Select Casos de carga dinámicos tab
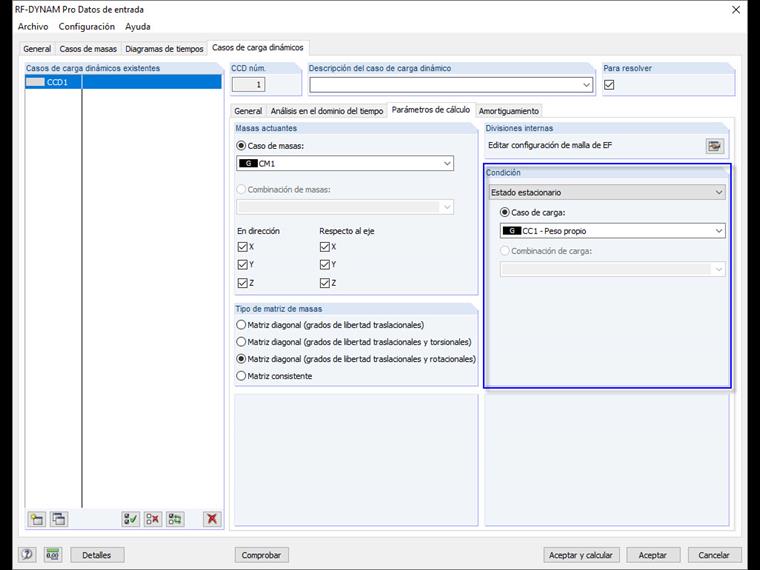This screenshot has height=570, width=760. 258,48
